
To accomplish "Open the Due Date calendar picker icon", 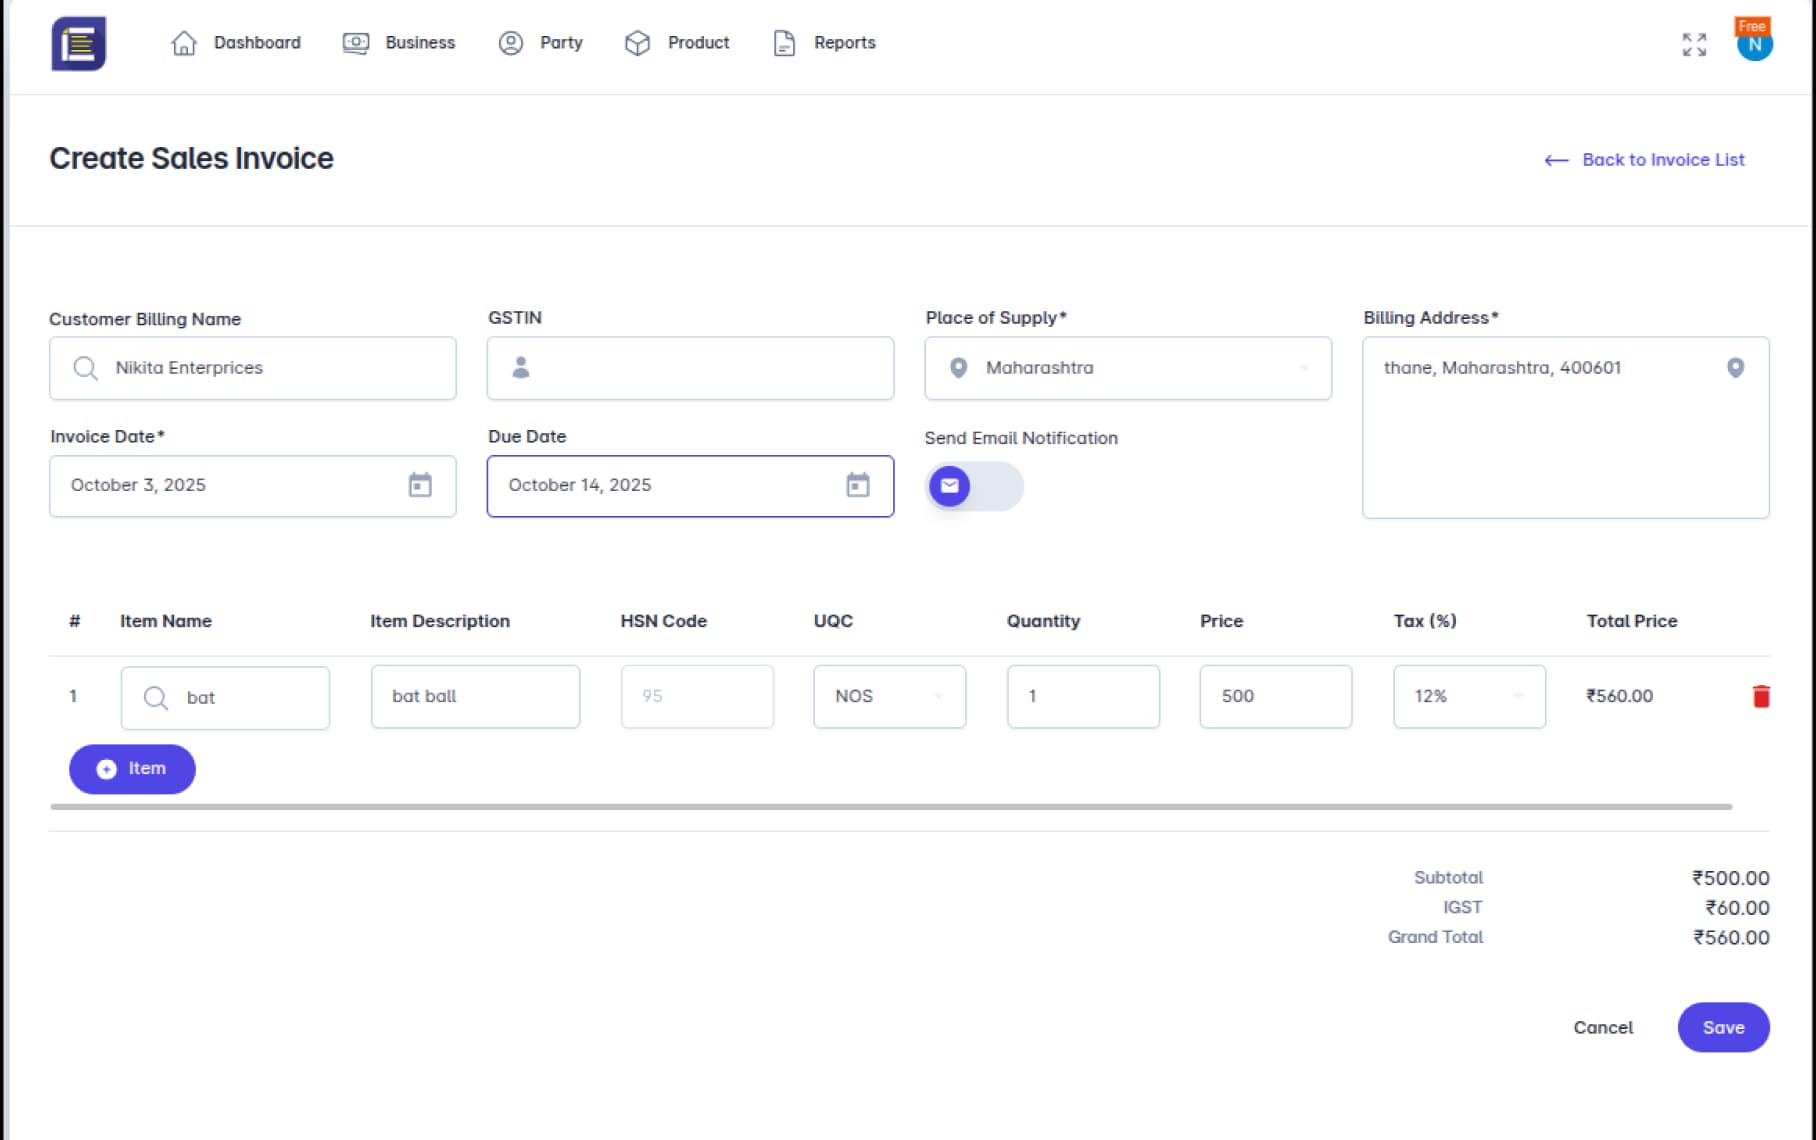I will (x=858, y=485).
